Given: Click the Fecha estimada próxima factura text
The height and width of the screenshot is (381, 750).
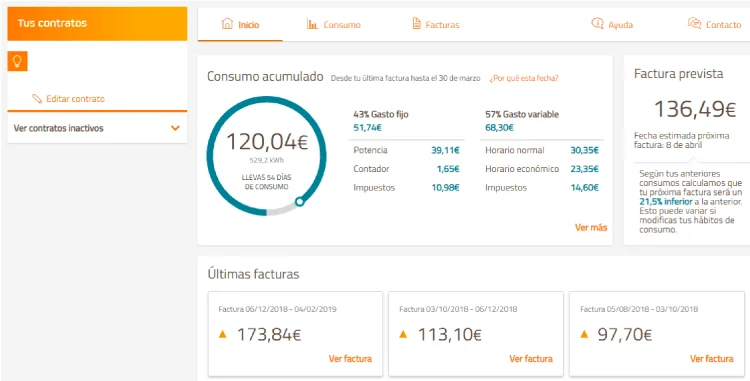Looking at the screenshot, I should [x=682, y=140].
